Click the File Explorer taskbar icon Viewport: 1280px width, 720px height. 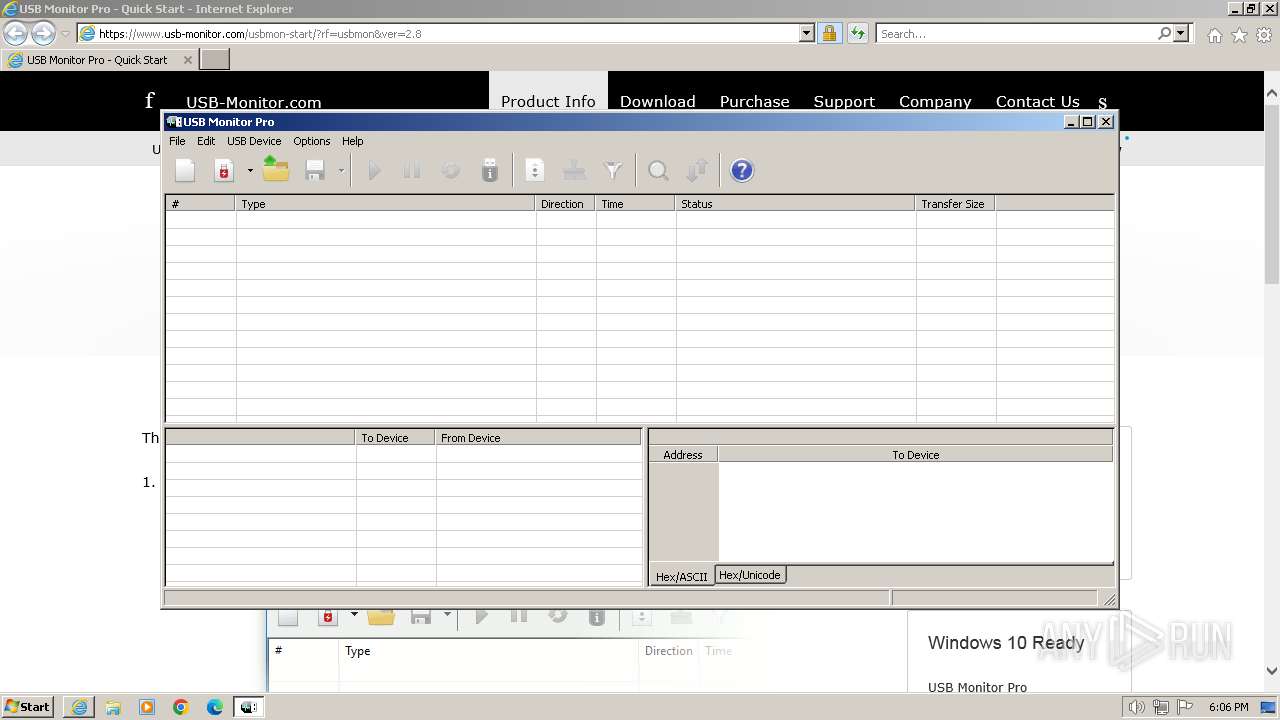coord(113,707)
